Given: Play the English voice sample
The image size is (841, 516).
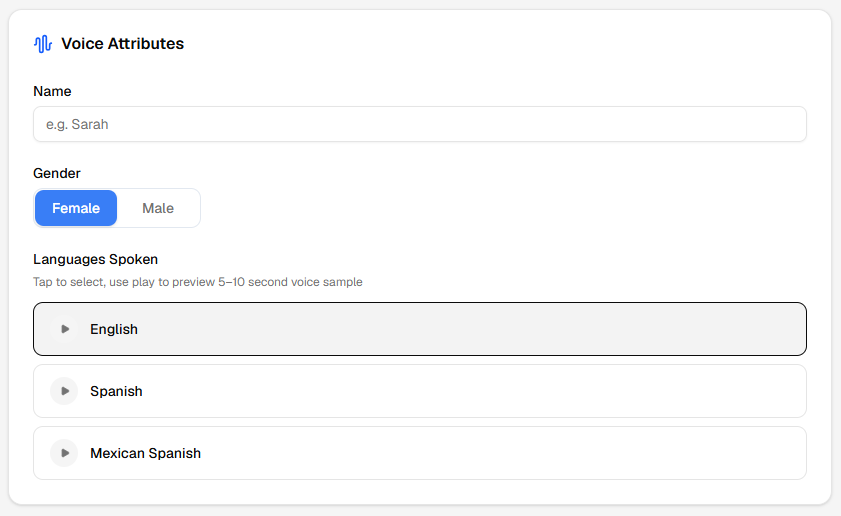Looking at the screenshot, I should click(x=64, y=329).
